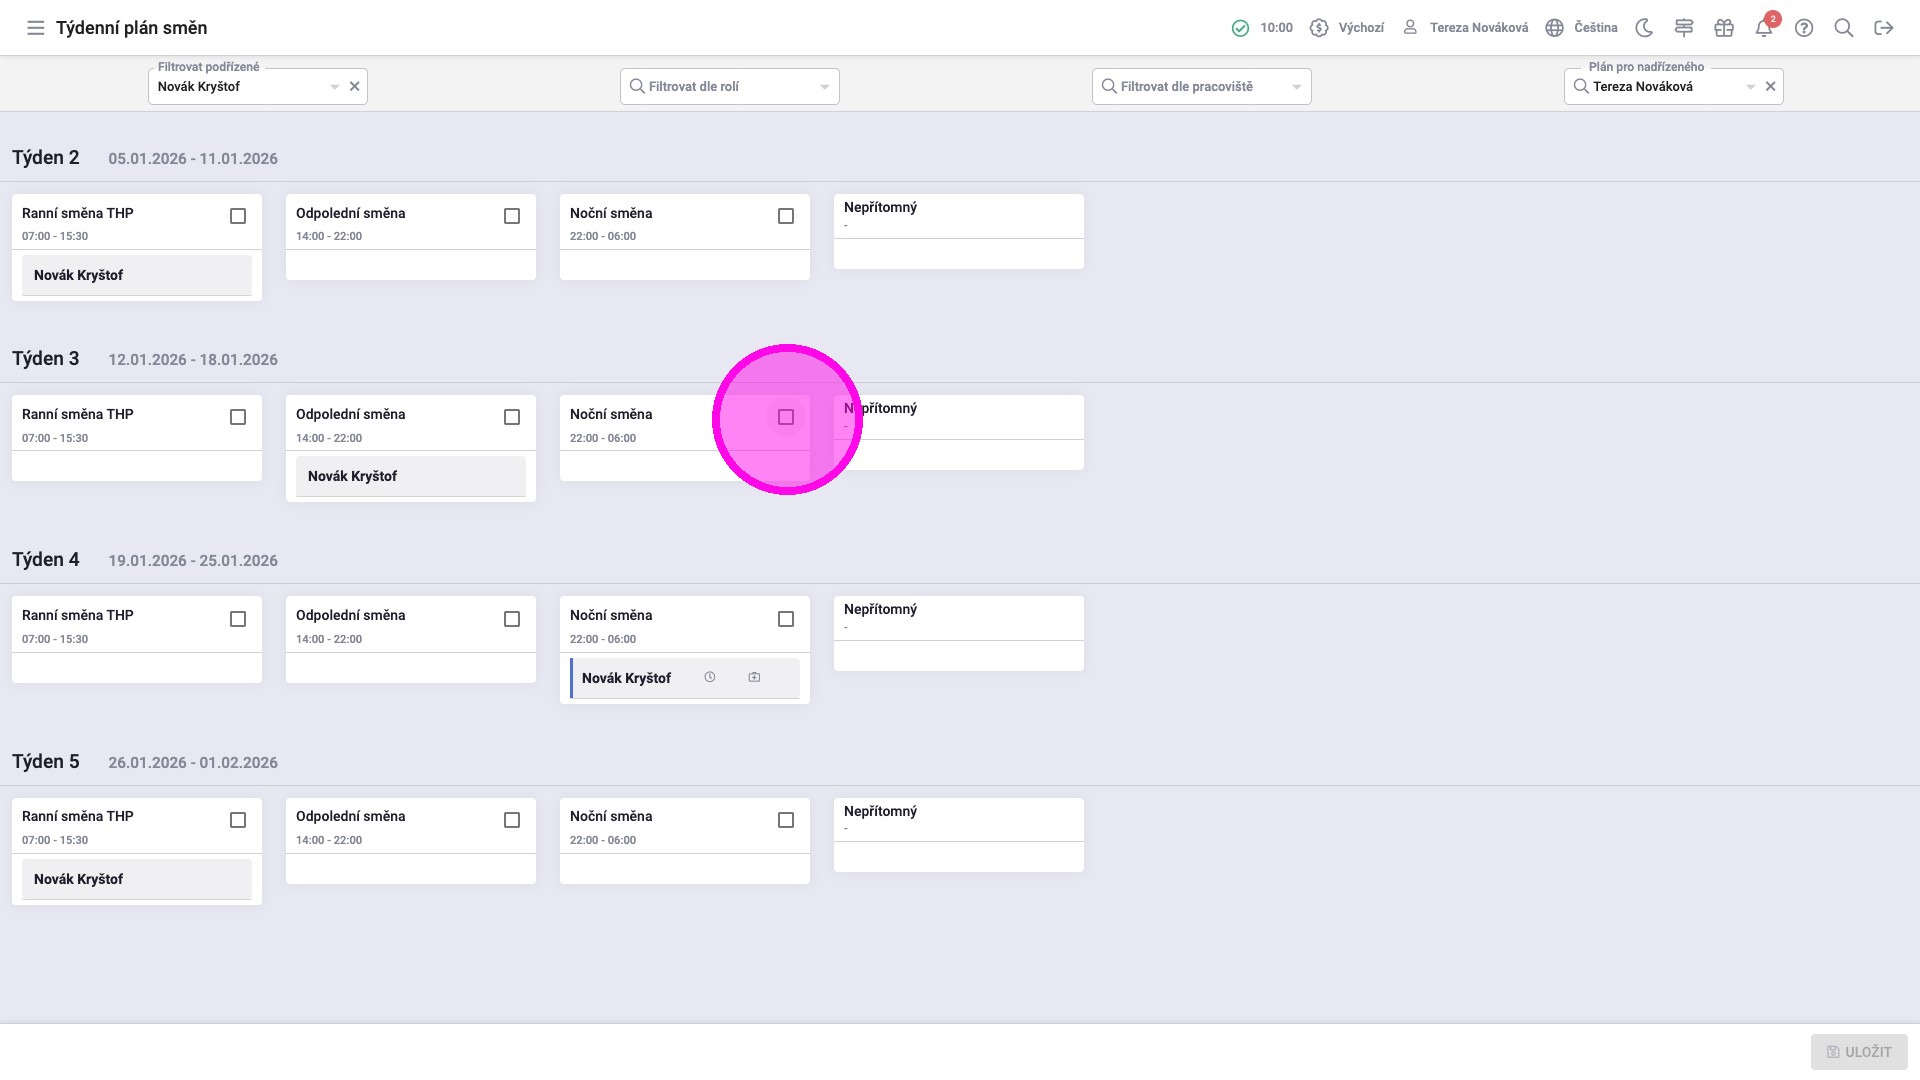Click the ULOŽIT save button
This screenshot has height=1080, width=1920.
pos(1858,1052)
